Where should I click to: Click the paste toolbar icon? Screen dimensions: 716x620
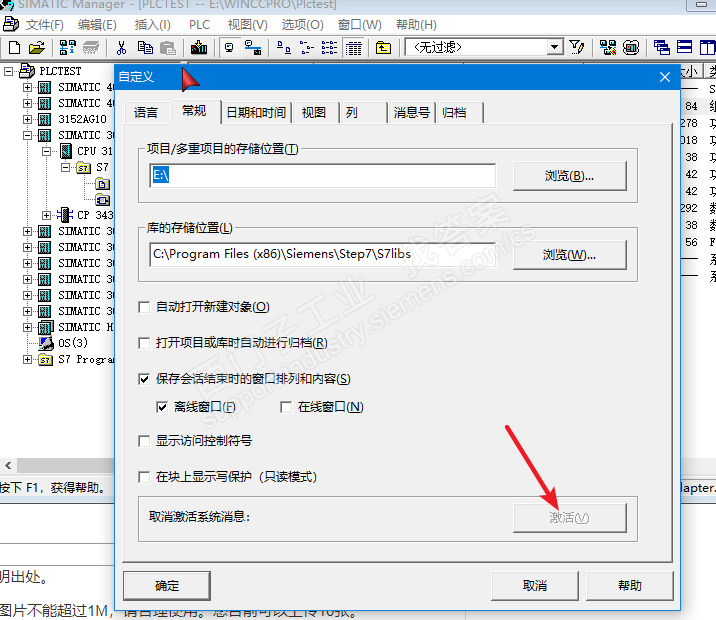point(168,47)
